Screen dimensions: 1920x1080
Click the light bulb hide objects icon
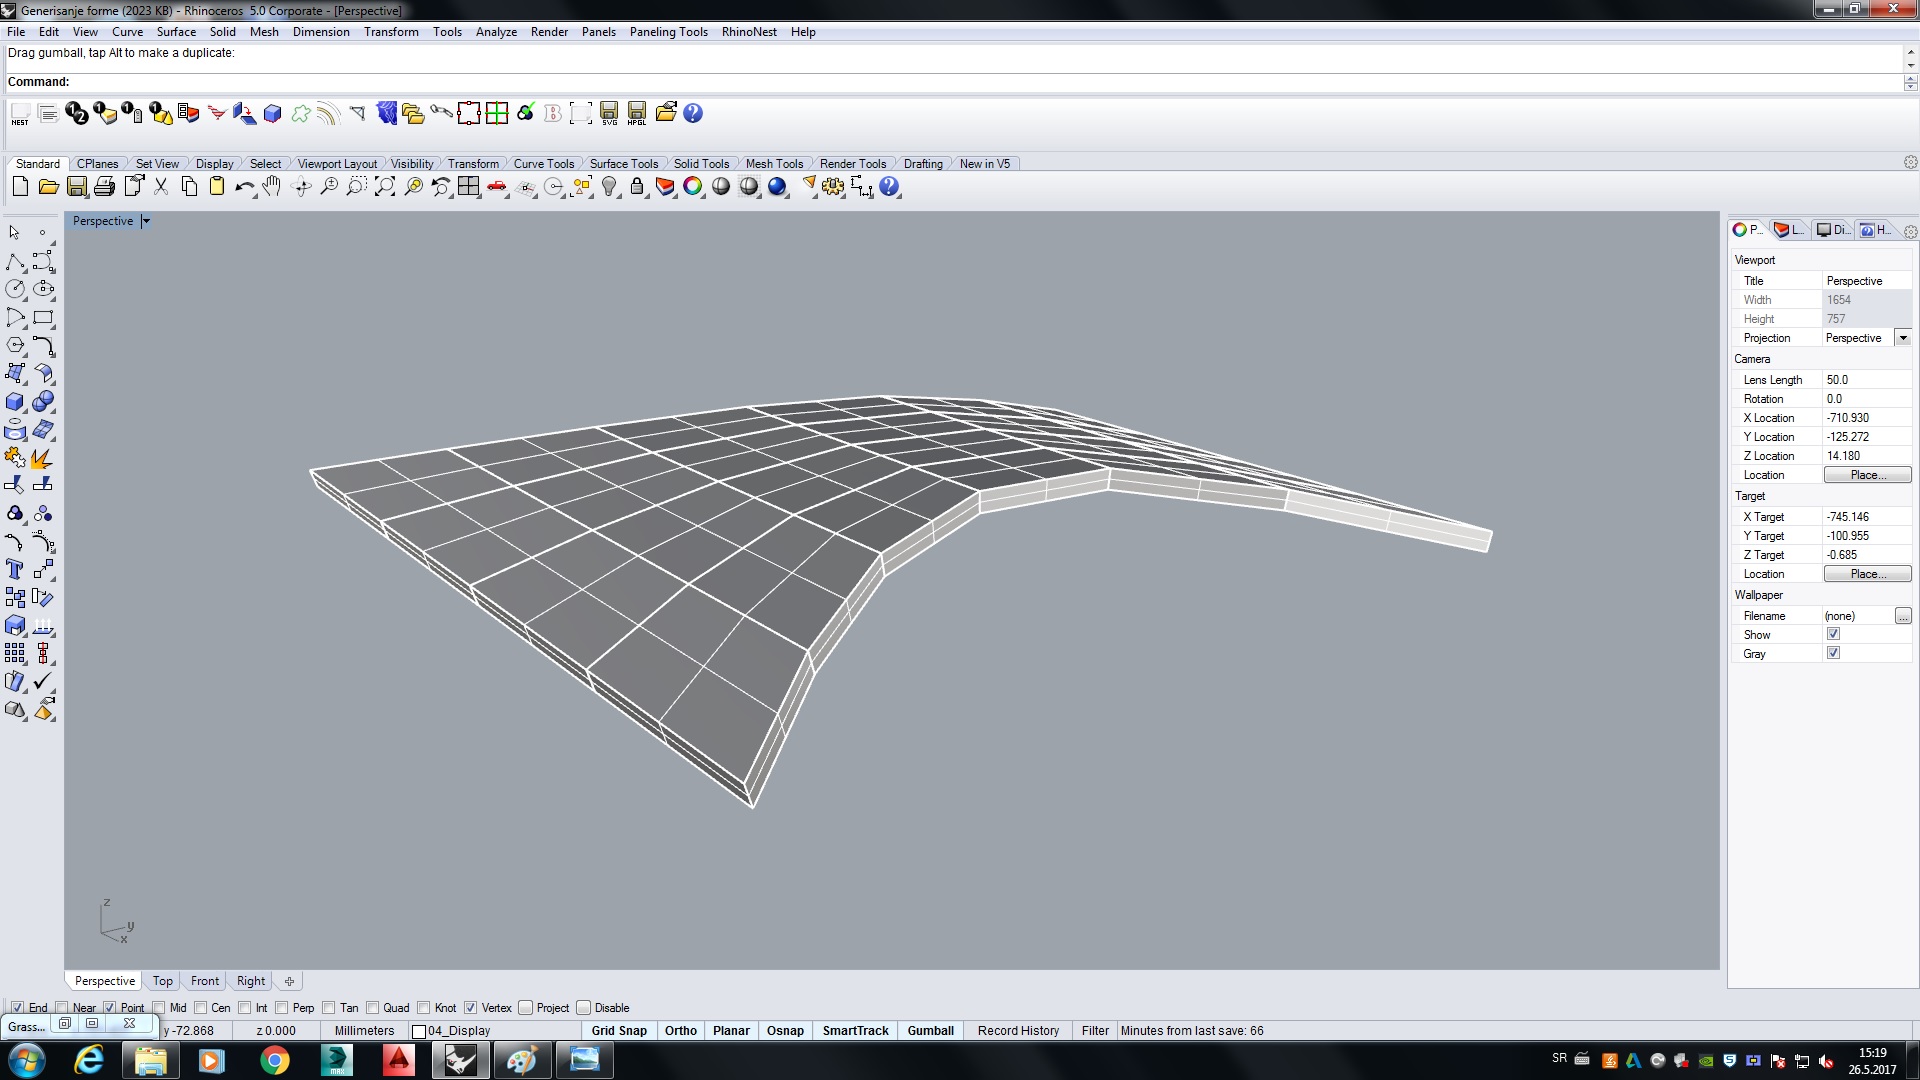coord(609,187)
